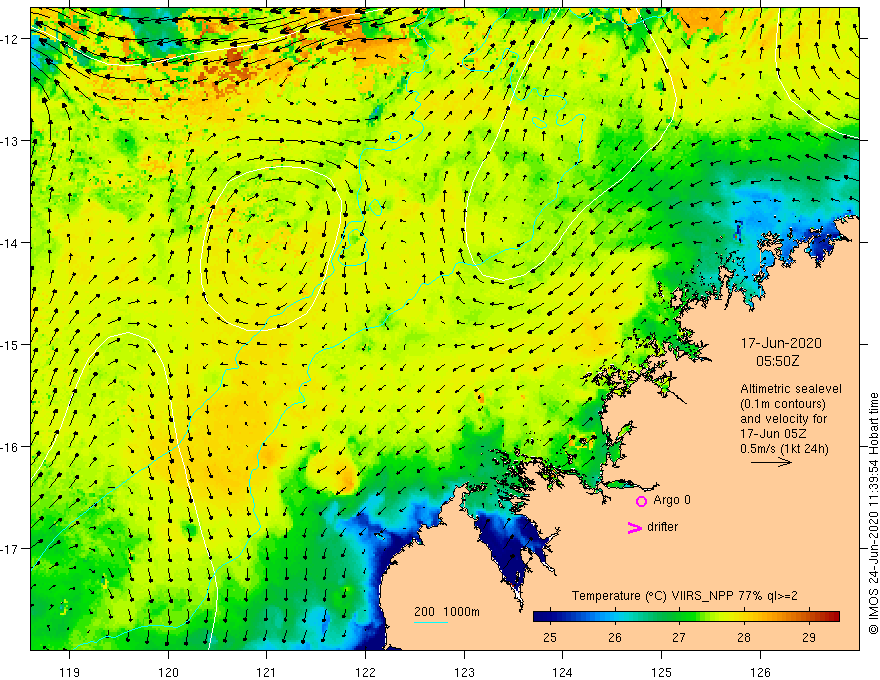Click the color bar at 27 degrees
Image resolution: width=880 pixels, height=680 pixels.
[x=679, y=617]
